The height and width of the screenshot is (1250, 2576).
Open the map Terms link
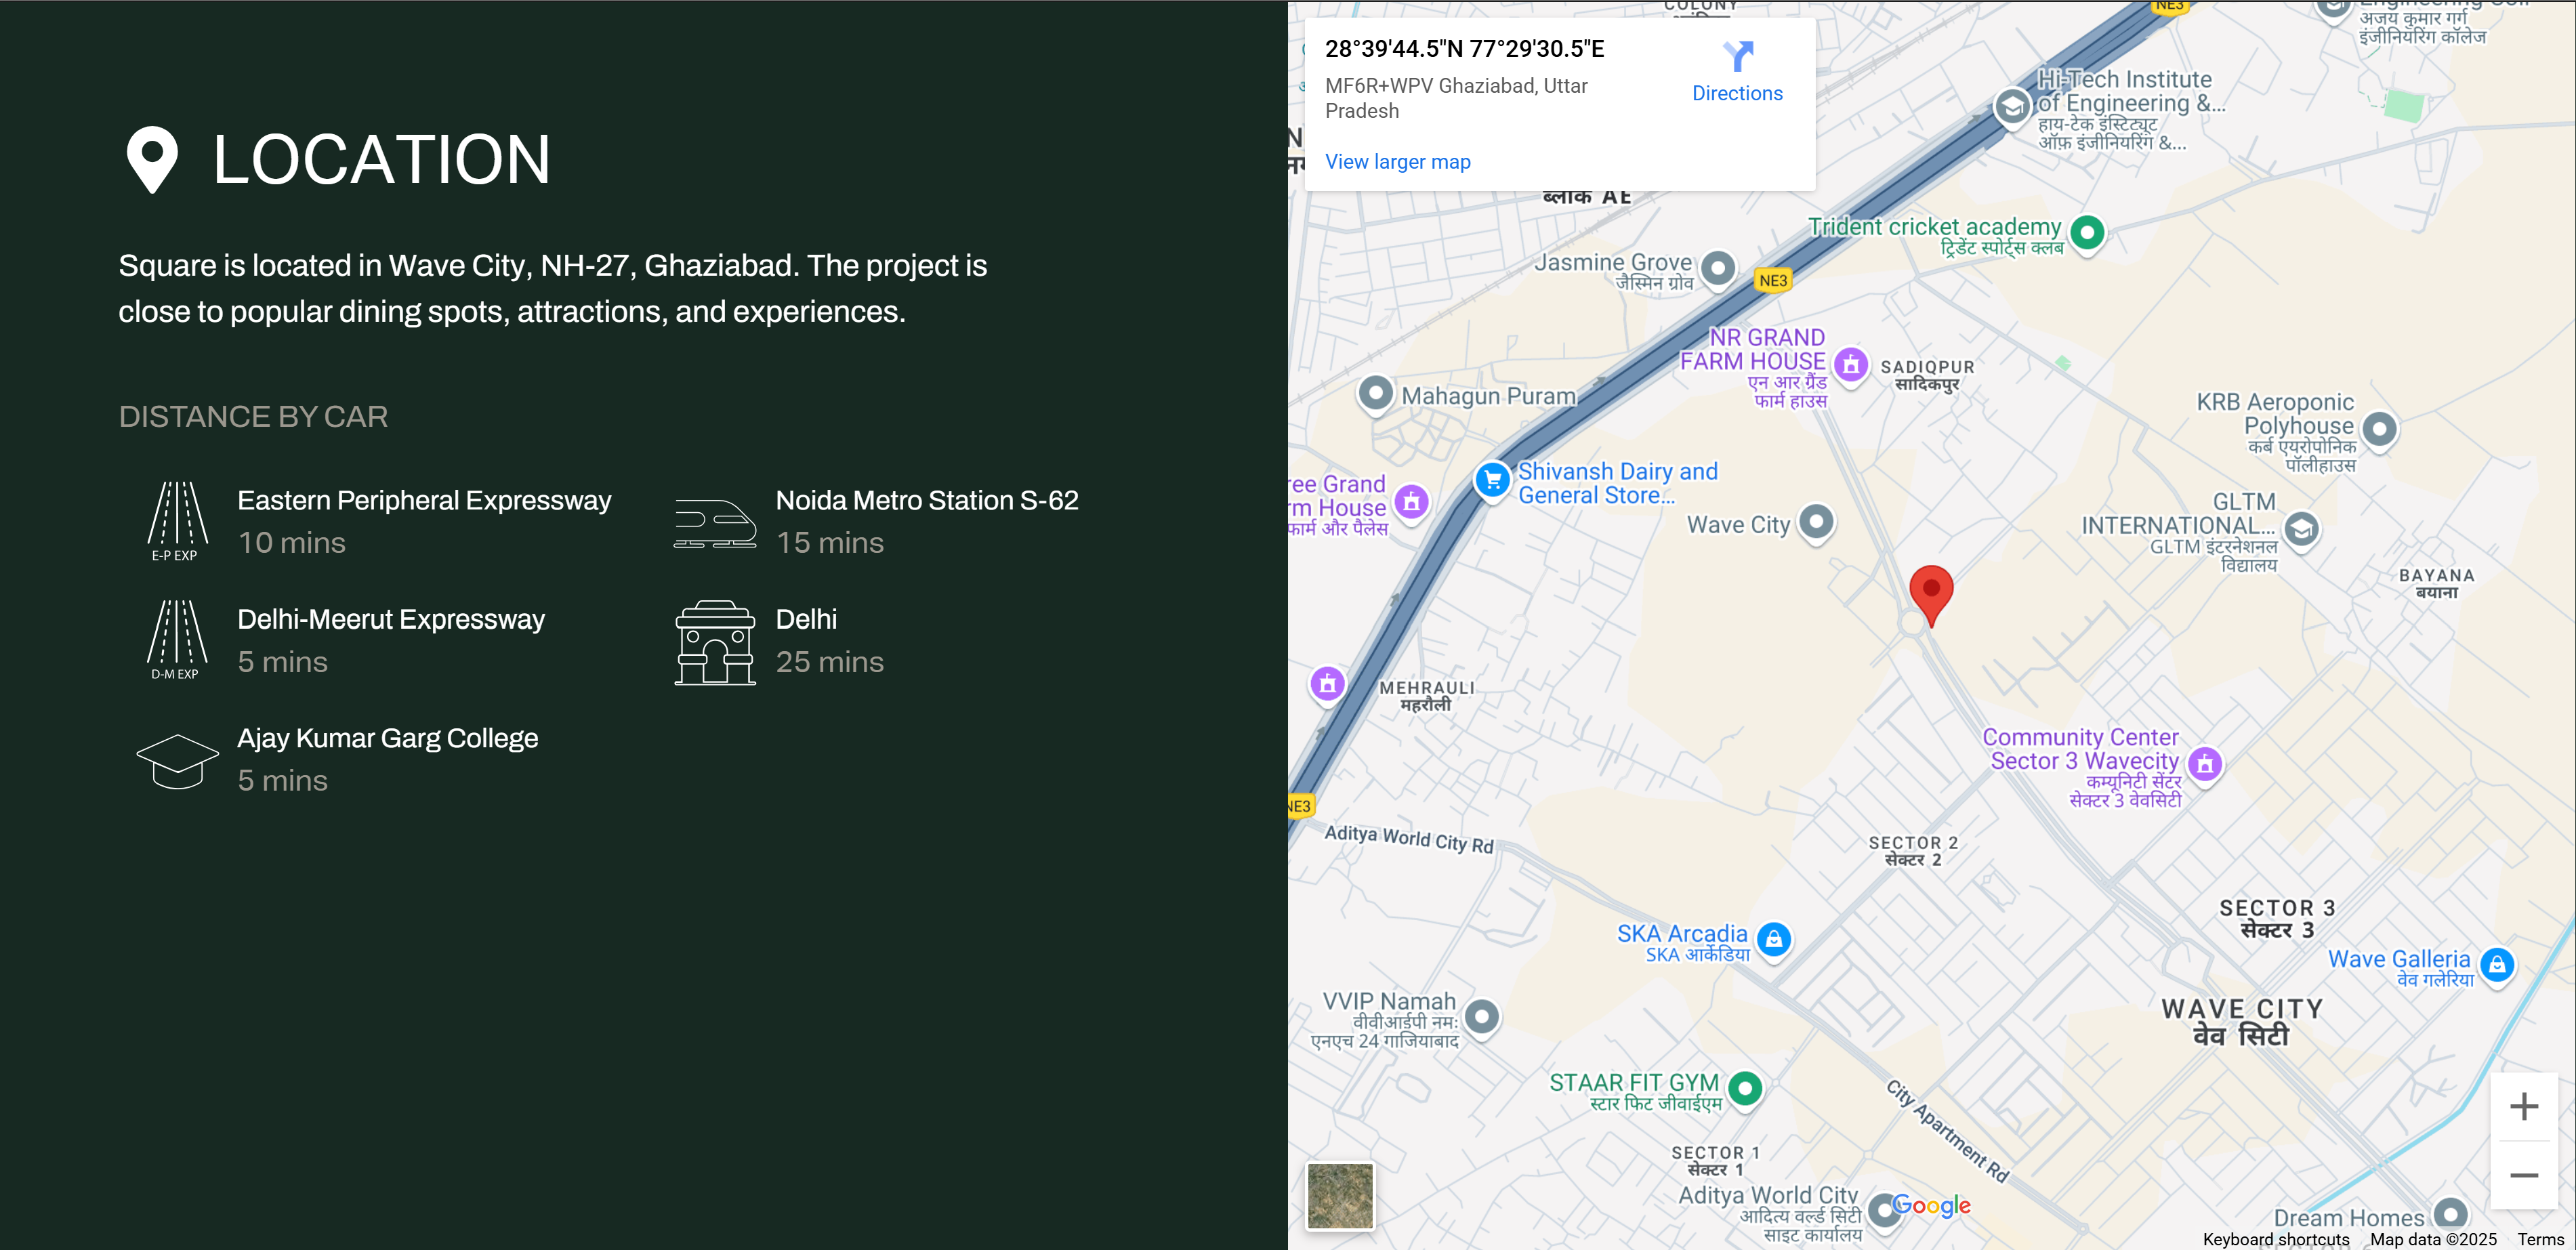[2540, 1239]
